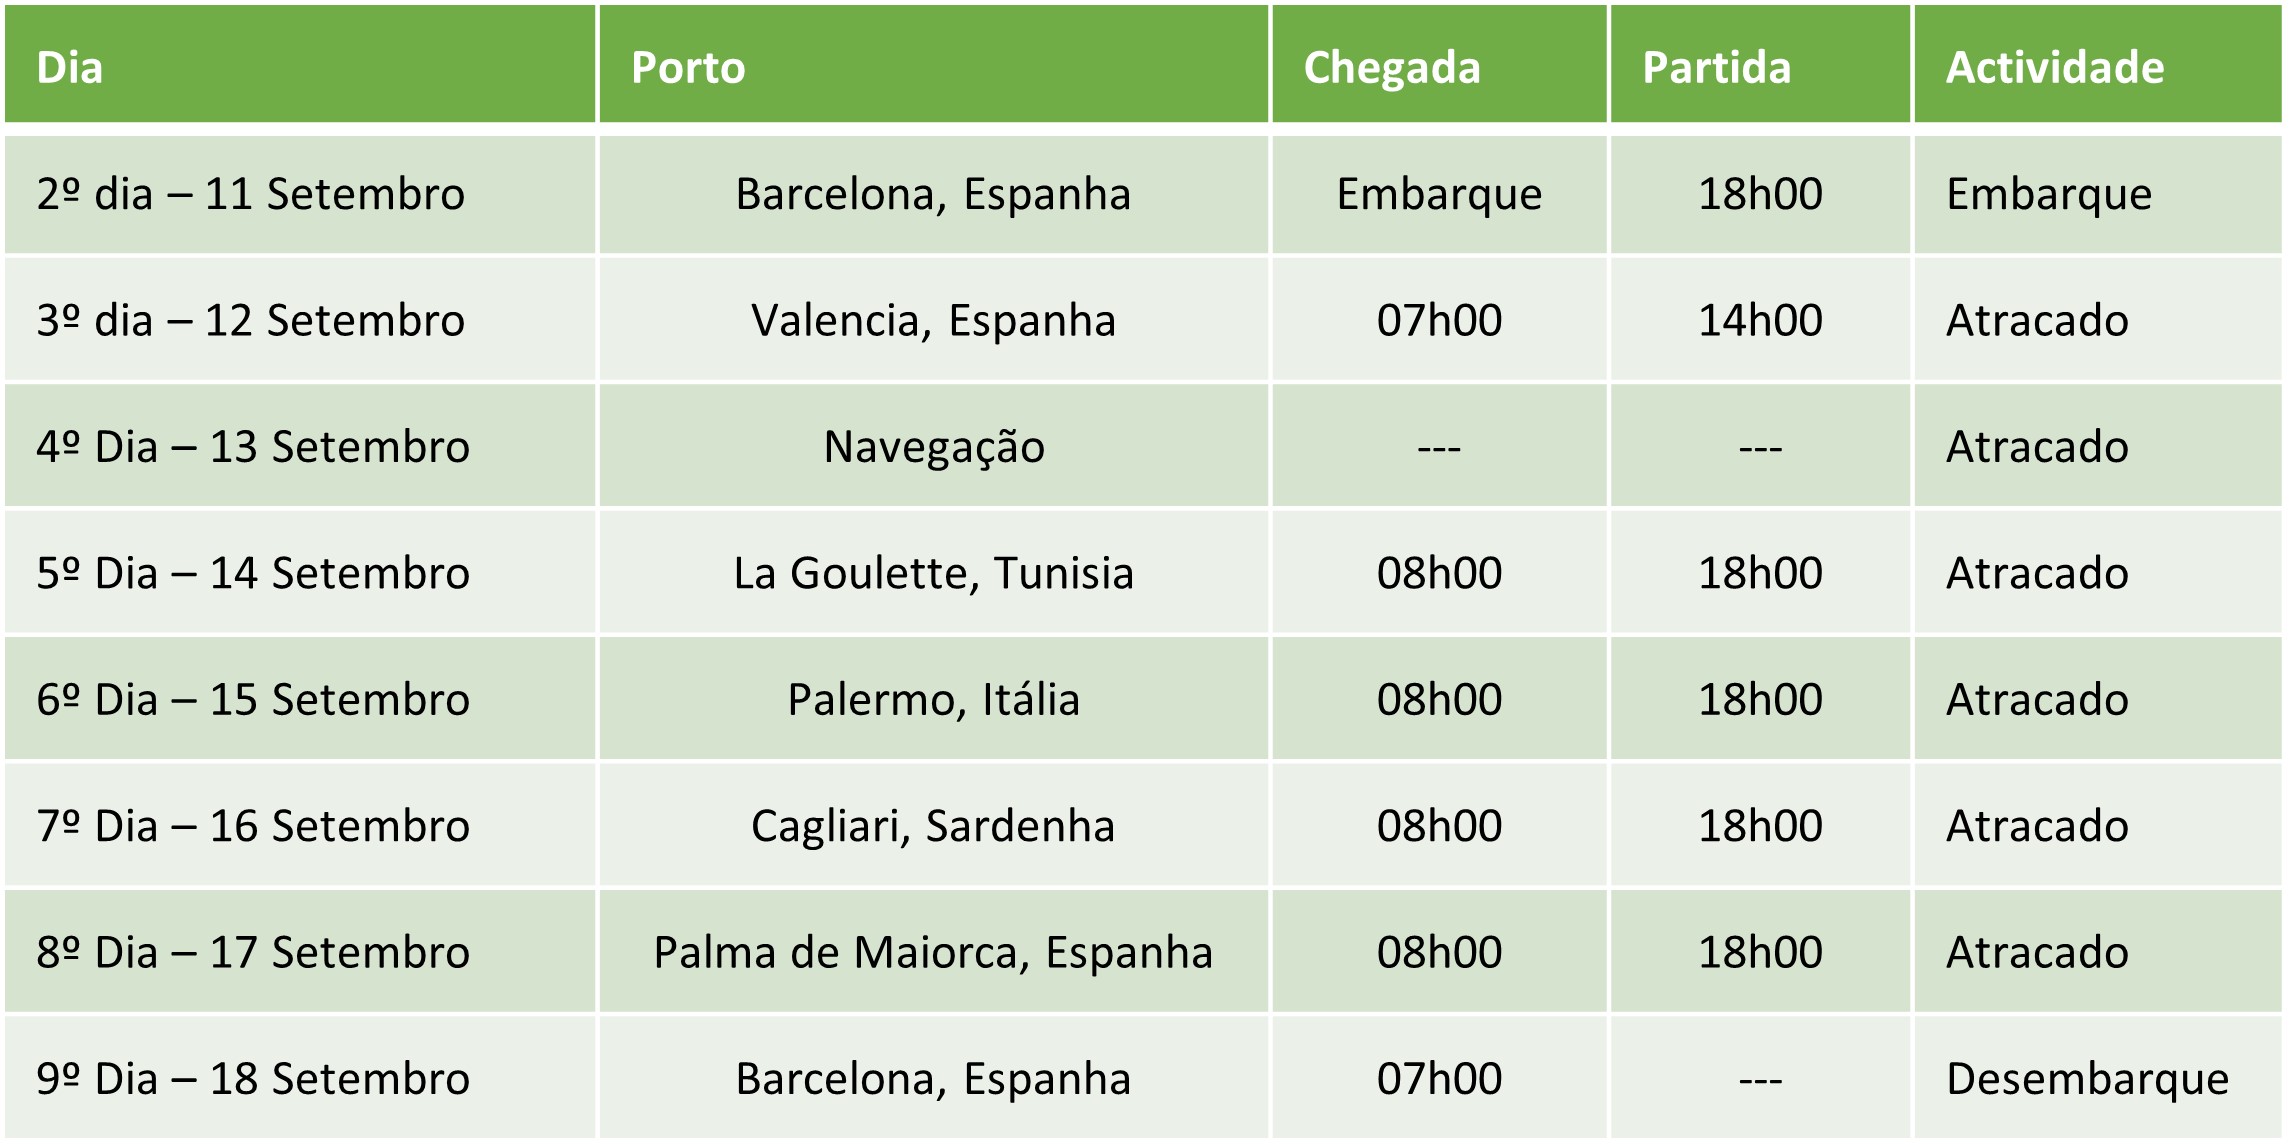Select the Navegação cell
This screenshot has height=1145, width=2294.
point(933,447)
